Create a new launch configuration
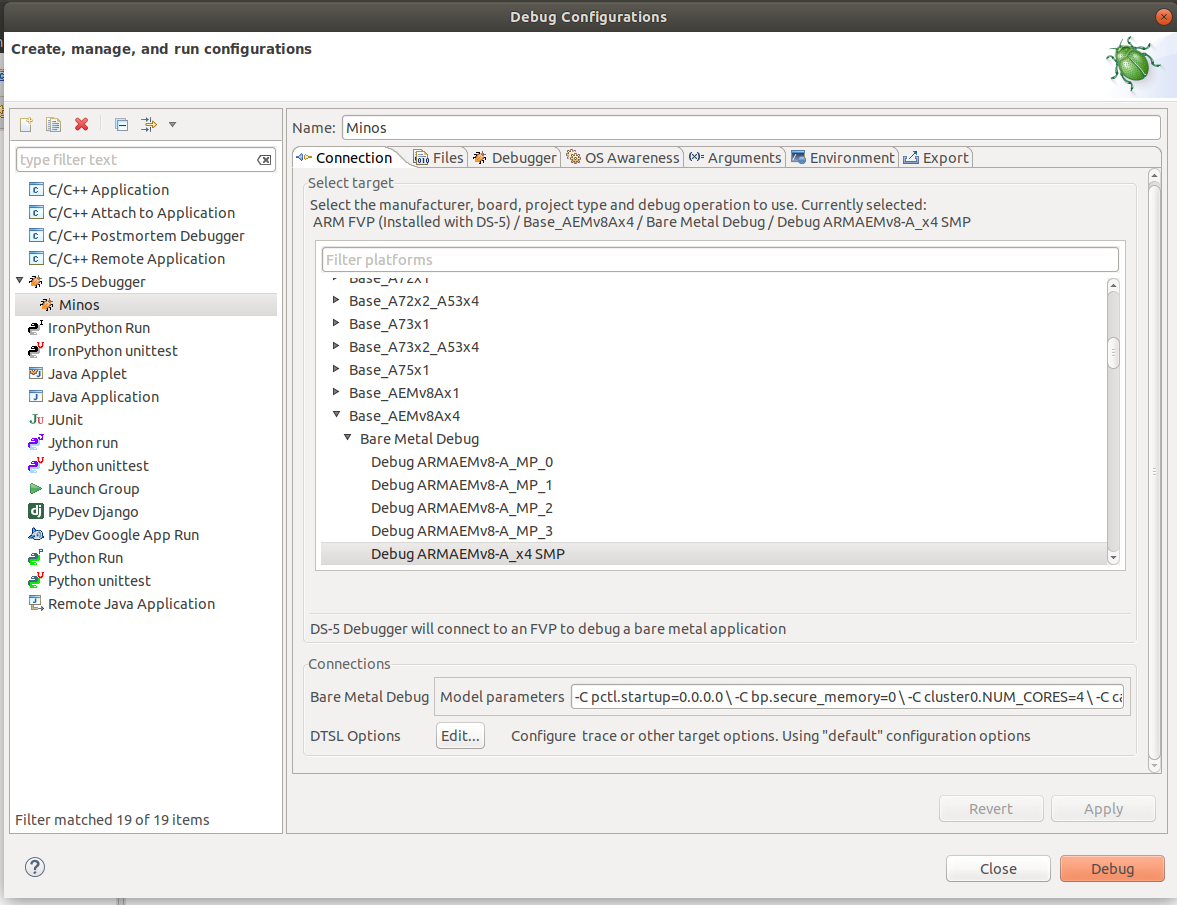1177x905 pixels. (25, 124)
